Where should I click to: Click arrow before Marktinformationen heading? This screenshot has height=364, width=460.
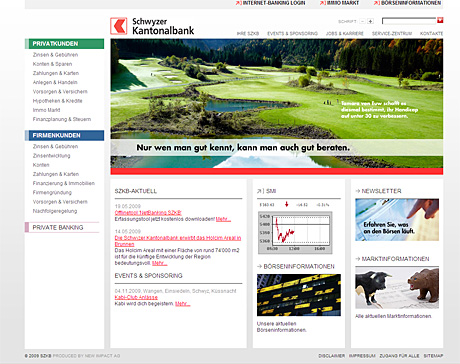coord(358,259)
